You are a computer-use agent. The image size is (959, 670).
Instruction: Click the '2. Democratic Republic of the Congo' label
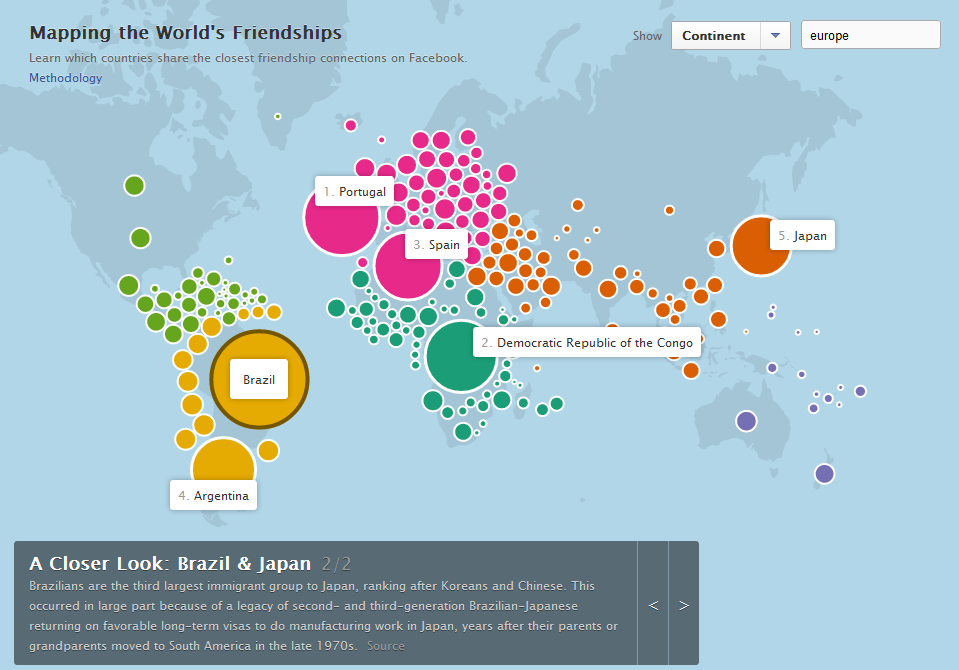[x=587, y=343]
